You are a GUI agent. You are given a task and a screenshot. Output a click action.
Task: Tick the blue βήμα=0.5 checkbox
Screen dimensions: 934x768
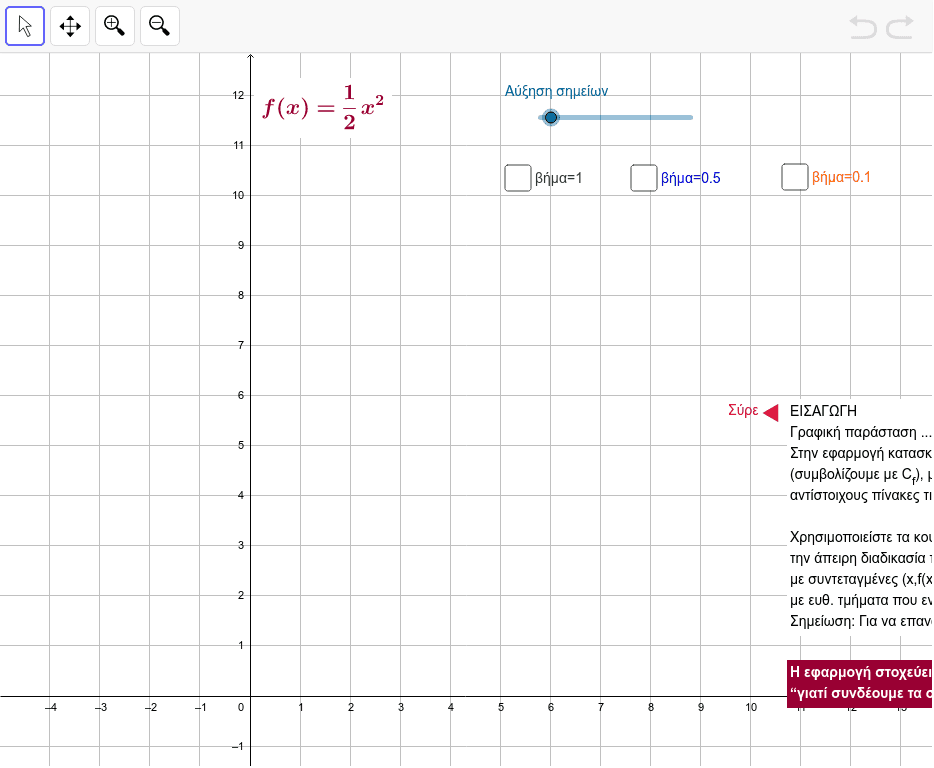click(x=644, y=178)
